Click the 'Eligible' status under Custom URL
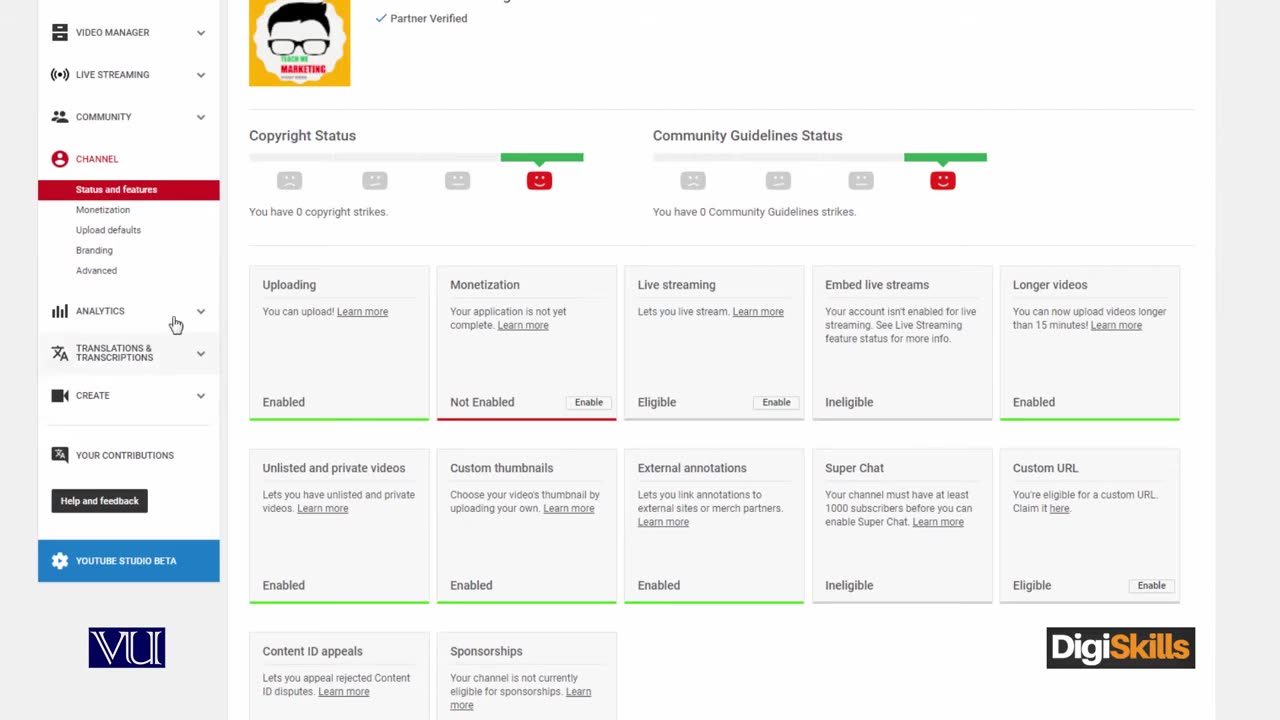The height and width of the screenshot is (720, 1280). tap(1032, 585)
